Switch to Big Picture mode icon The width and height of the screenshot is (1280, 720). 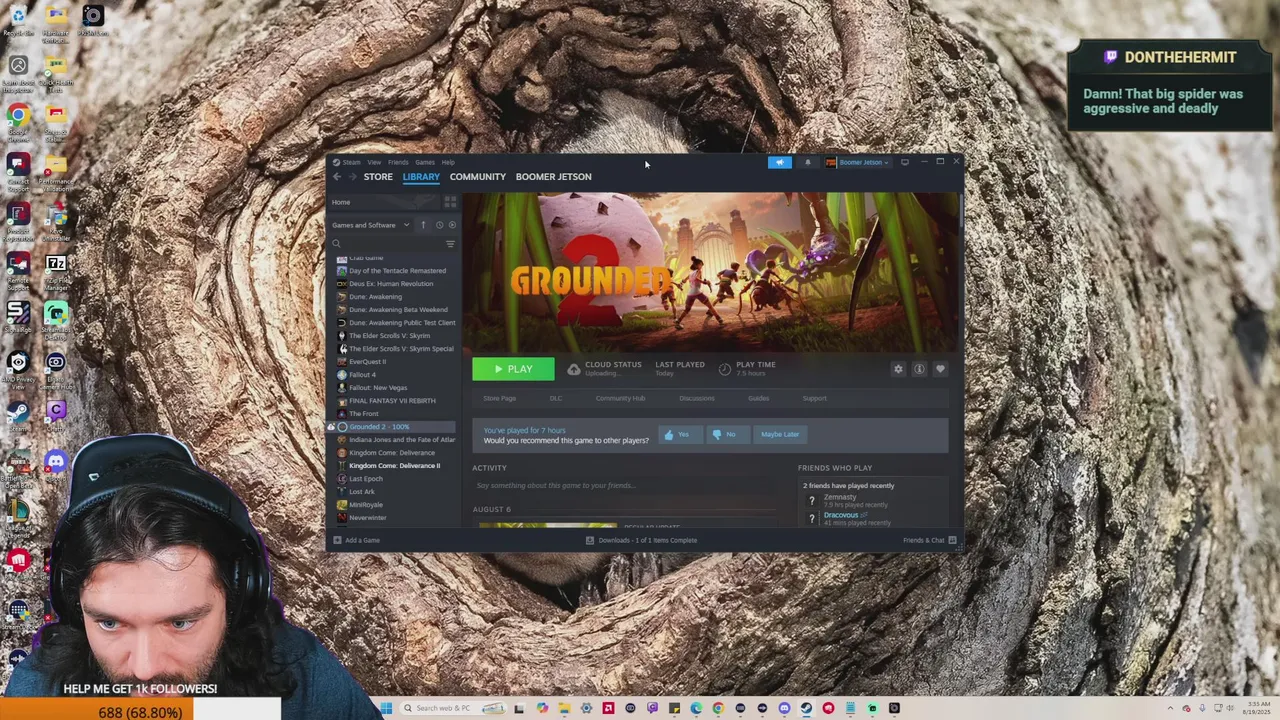pyautogui.click(x=905, y=162)
